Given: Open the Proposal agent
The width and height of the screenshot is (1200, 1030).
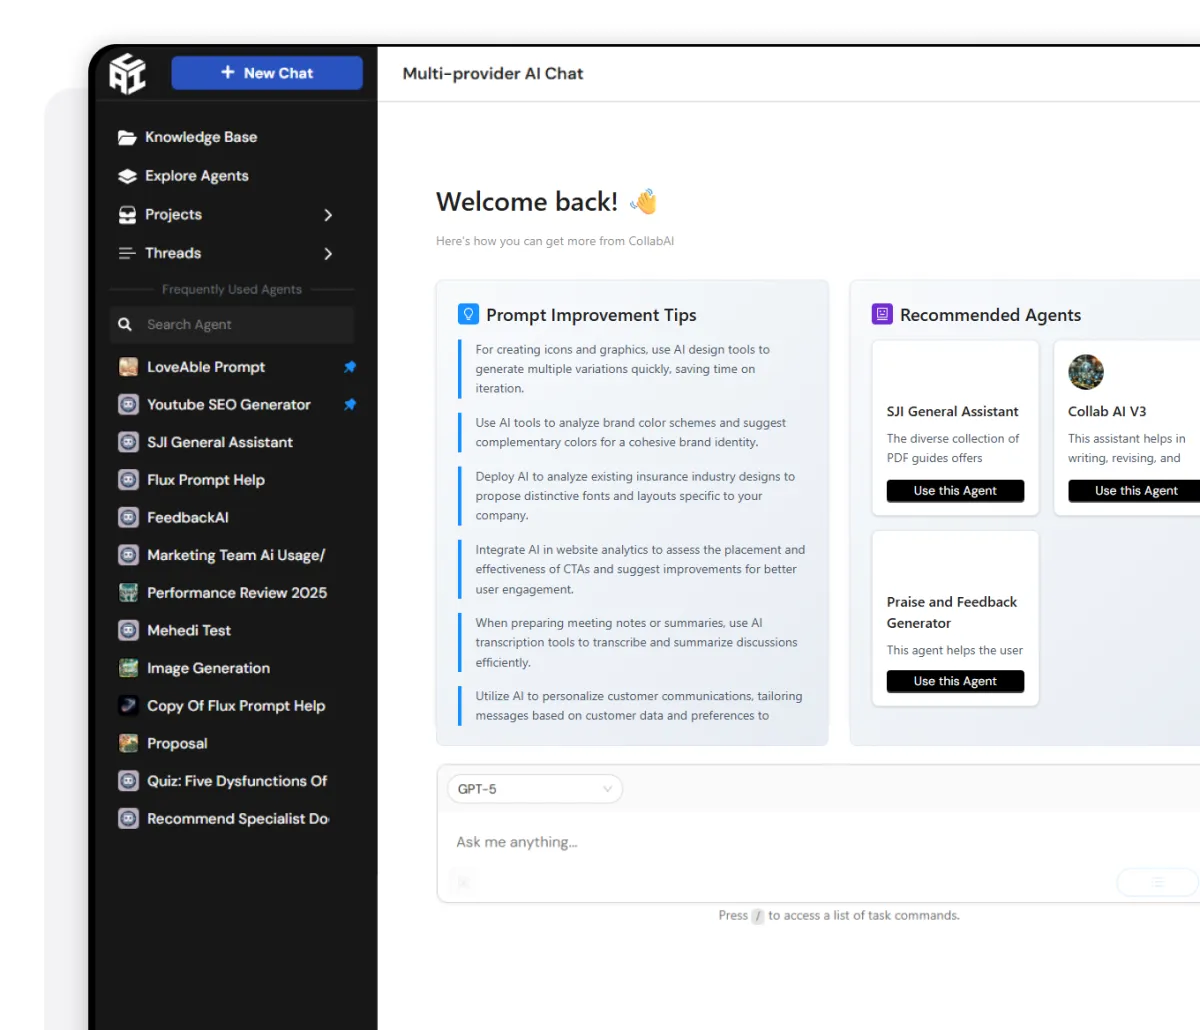Looking at the screenshot, I should coord(177,744).
